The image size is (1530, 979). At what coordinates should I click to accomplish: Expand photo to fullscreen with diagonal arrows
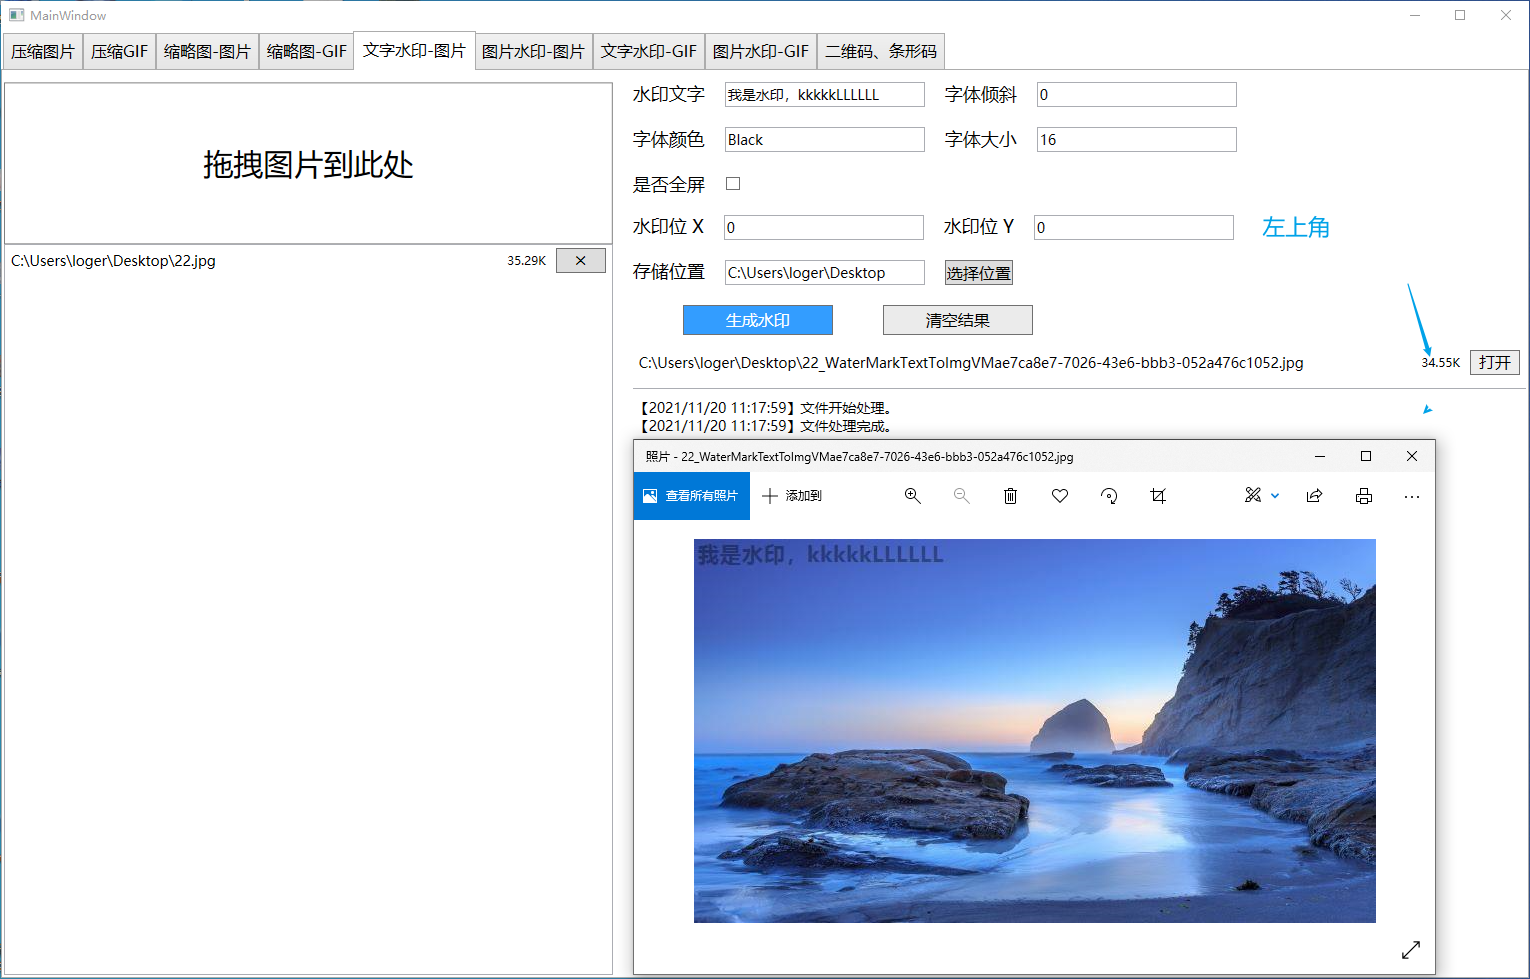coord(1411,950)
